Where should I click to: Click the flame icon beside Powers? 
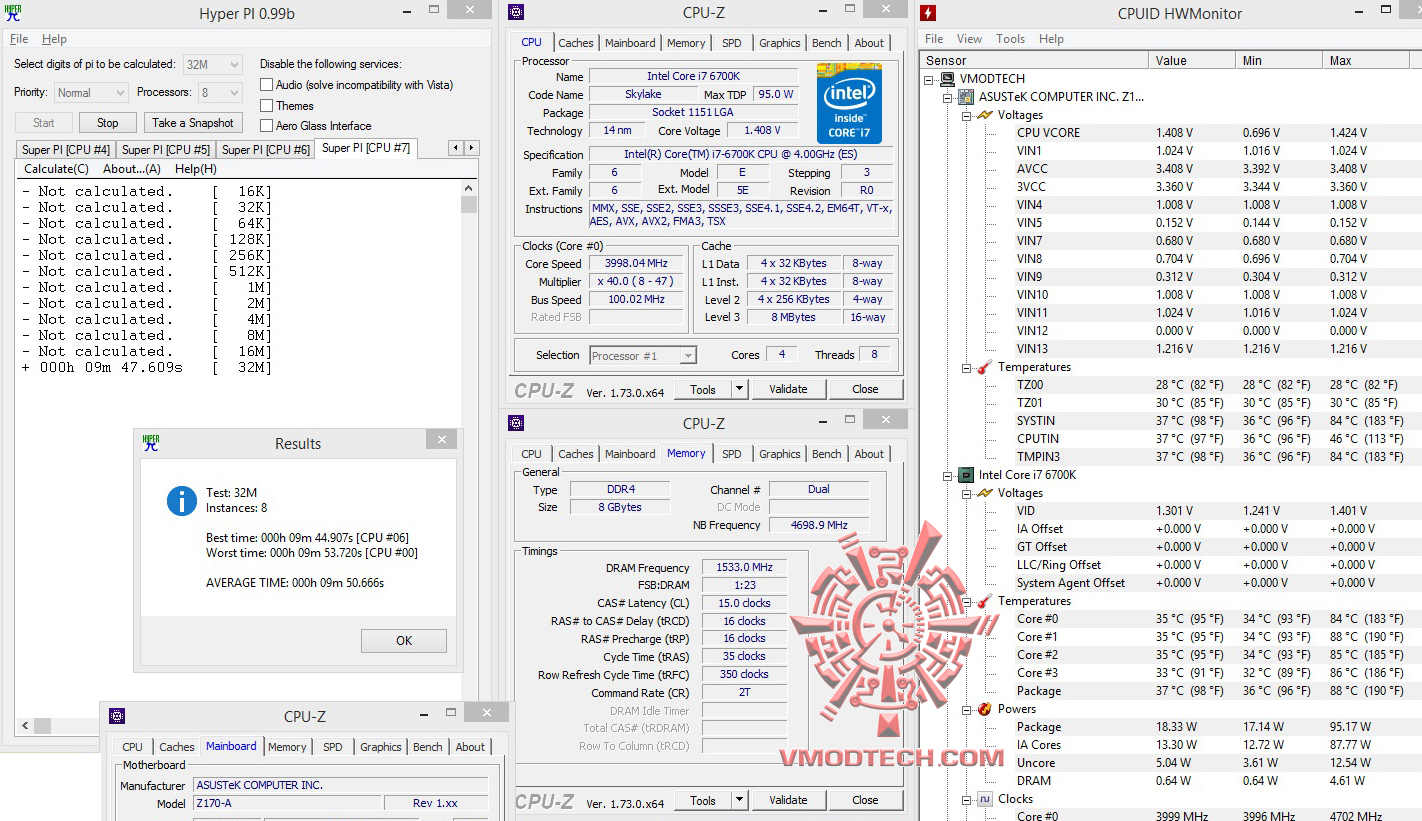984,709
